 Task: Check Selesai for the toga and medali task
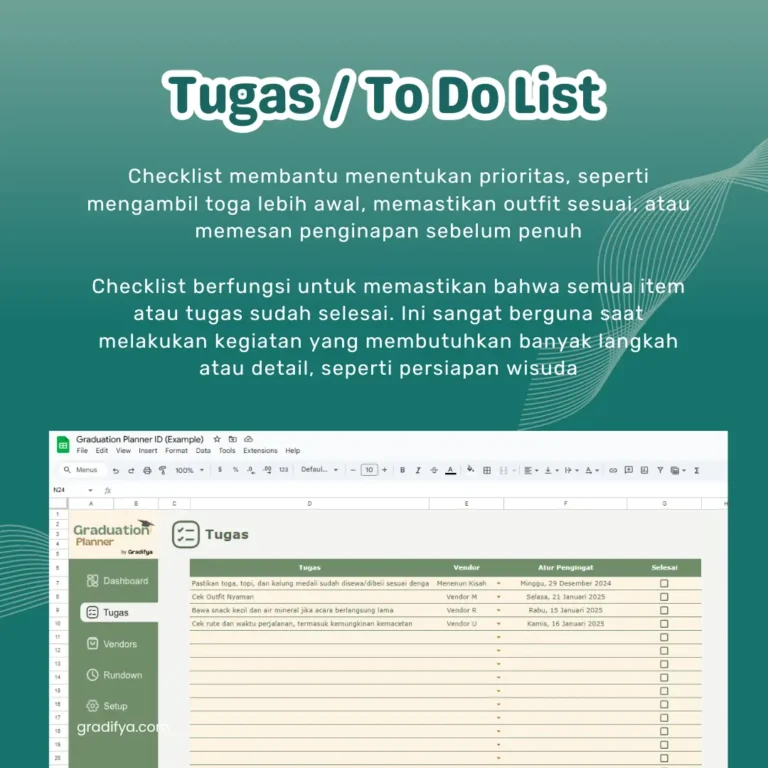664,583
